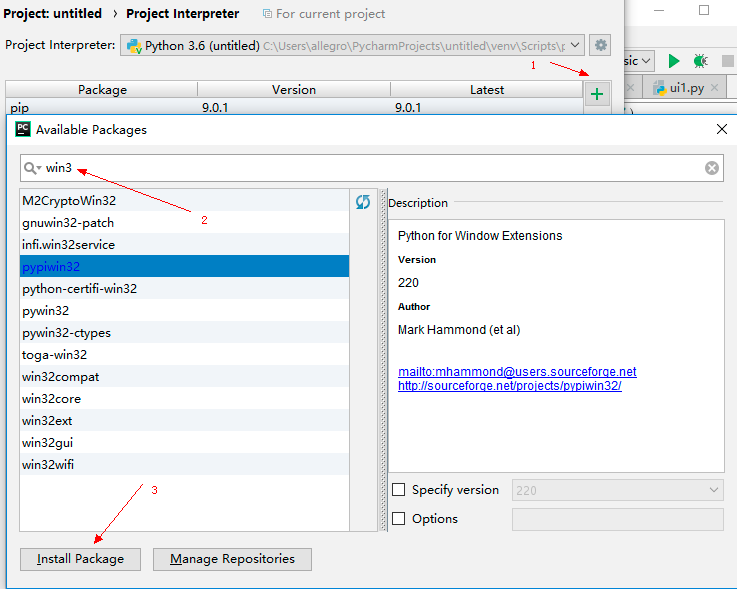Select win32core package
Screen dimensions: 737x590
(184, 399)
